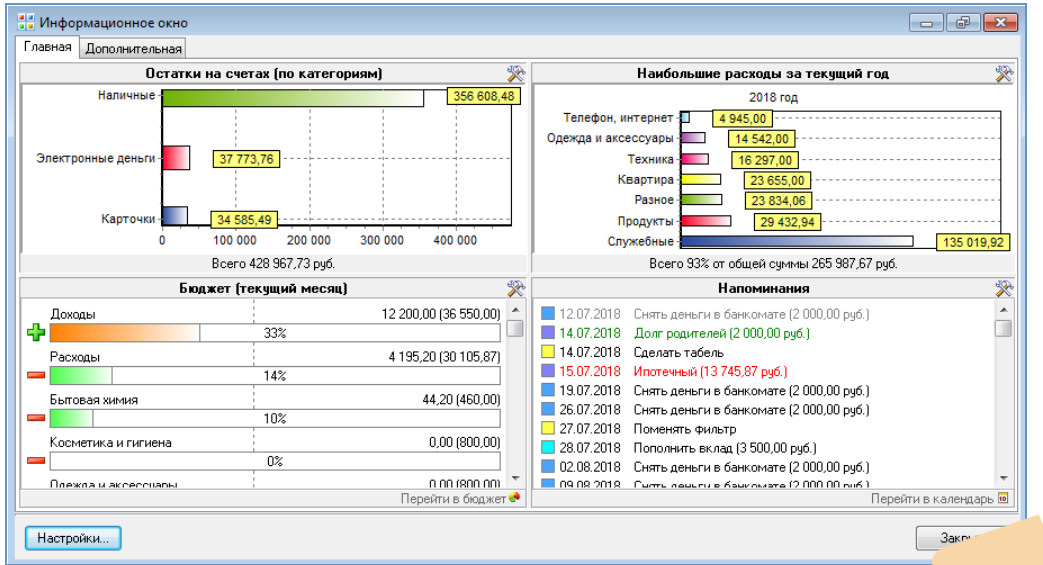
Task: Click the red minus icon beside Расходы
Action: tap(36, 375)
